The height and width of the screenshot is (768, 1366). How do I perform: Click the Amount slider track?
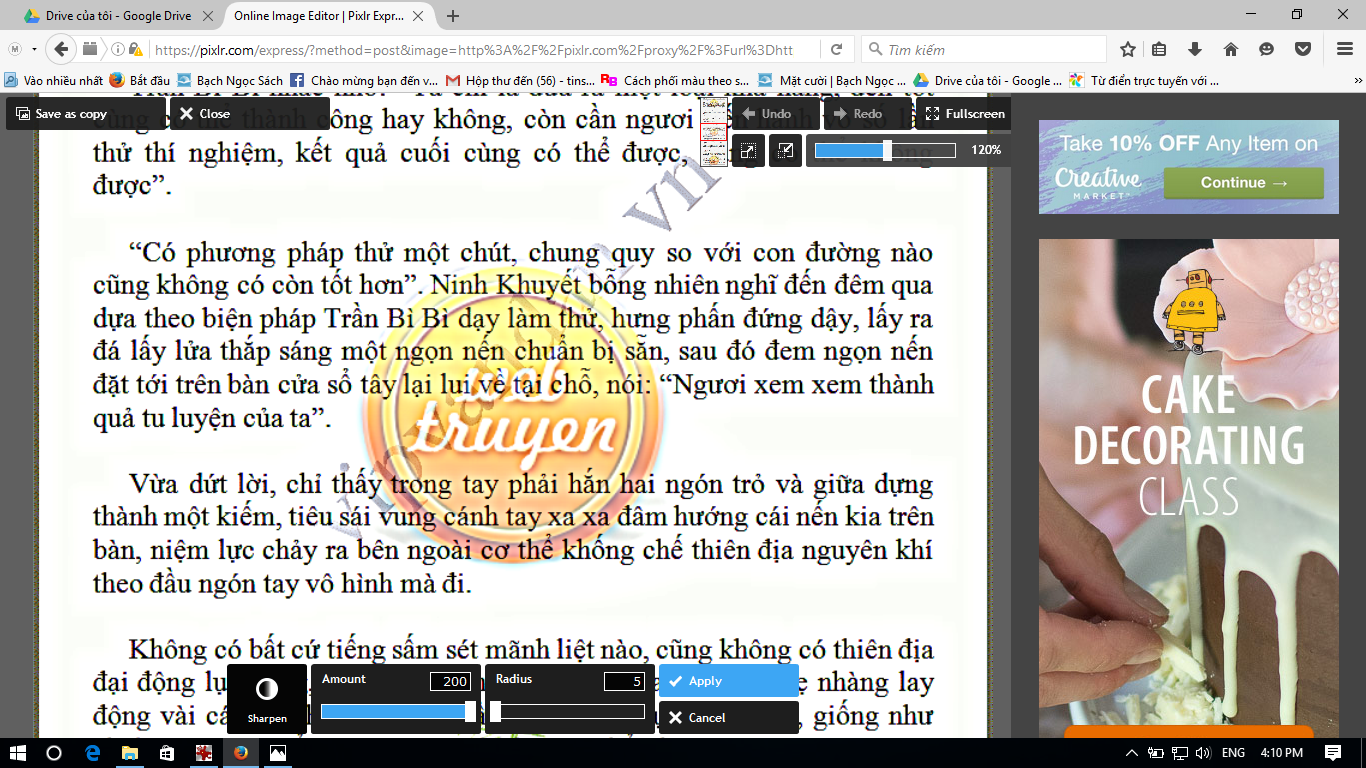click(x=396, y=712)
